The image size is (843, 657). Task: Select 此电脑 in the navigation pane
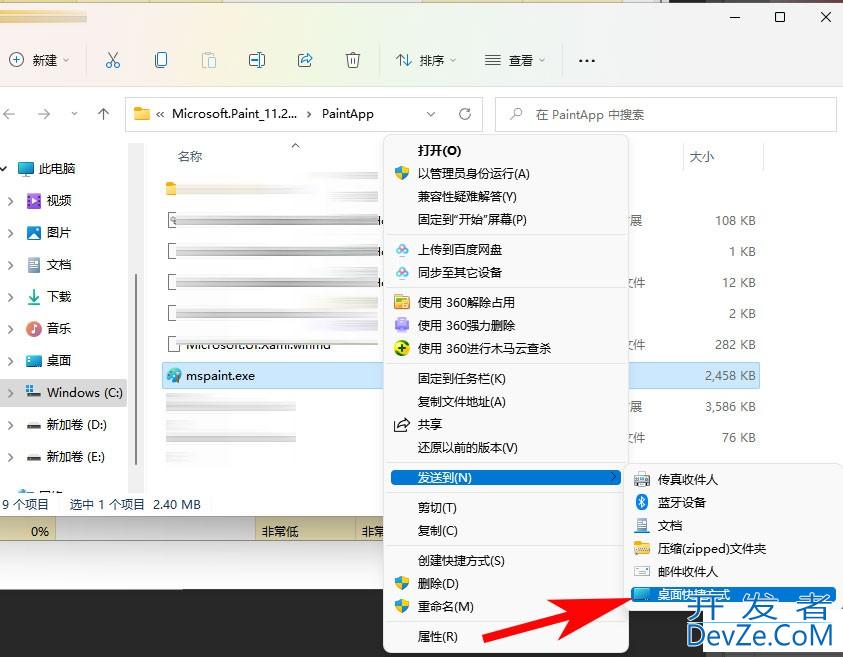pyautogui.click(x=56, y=169)
